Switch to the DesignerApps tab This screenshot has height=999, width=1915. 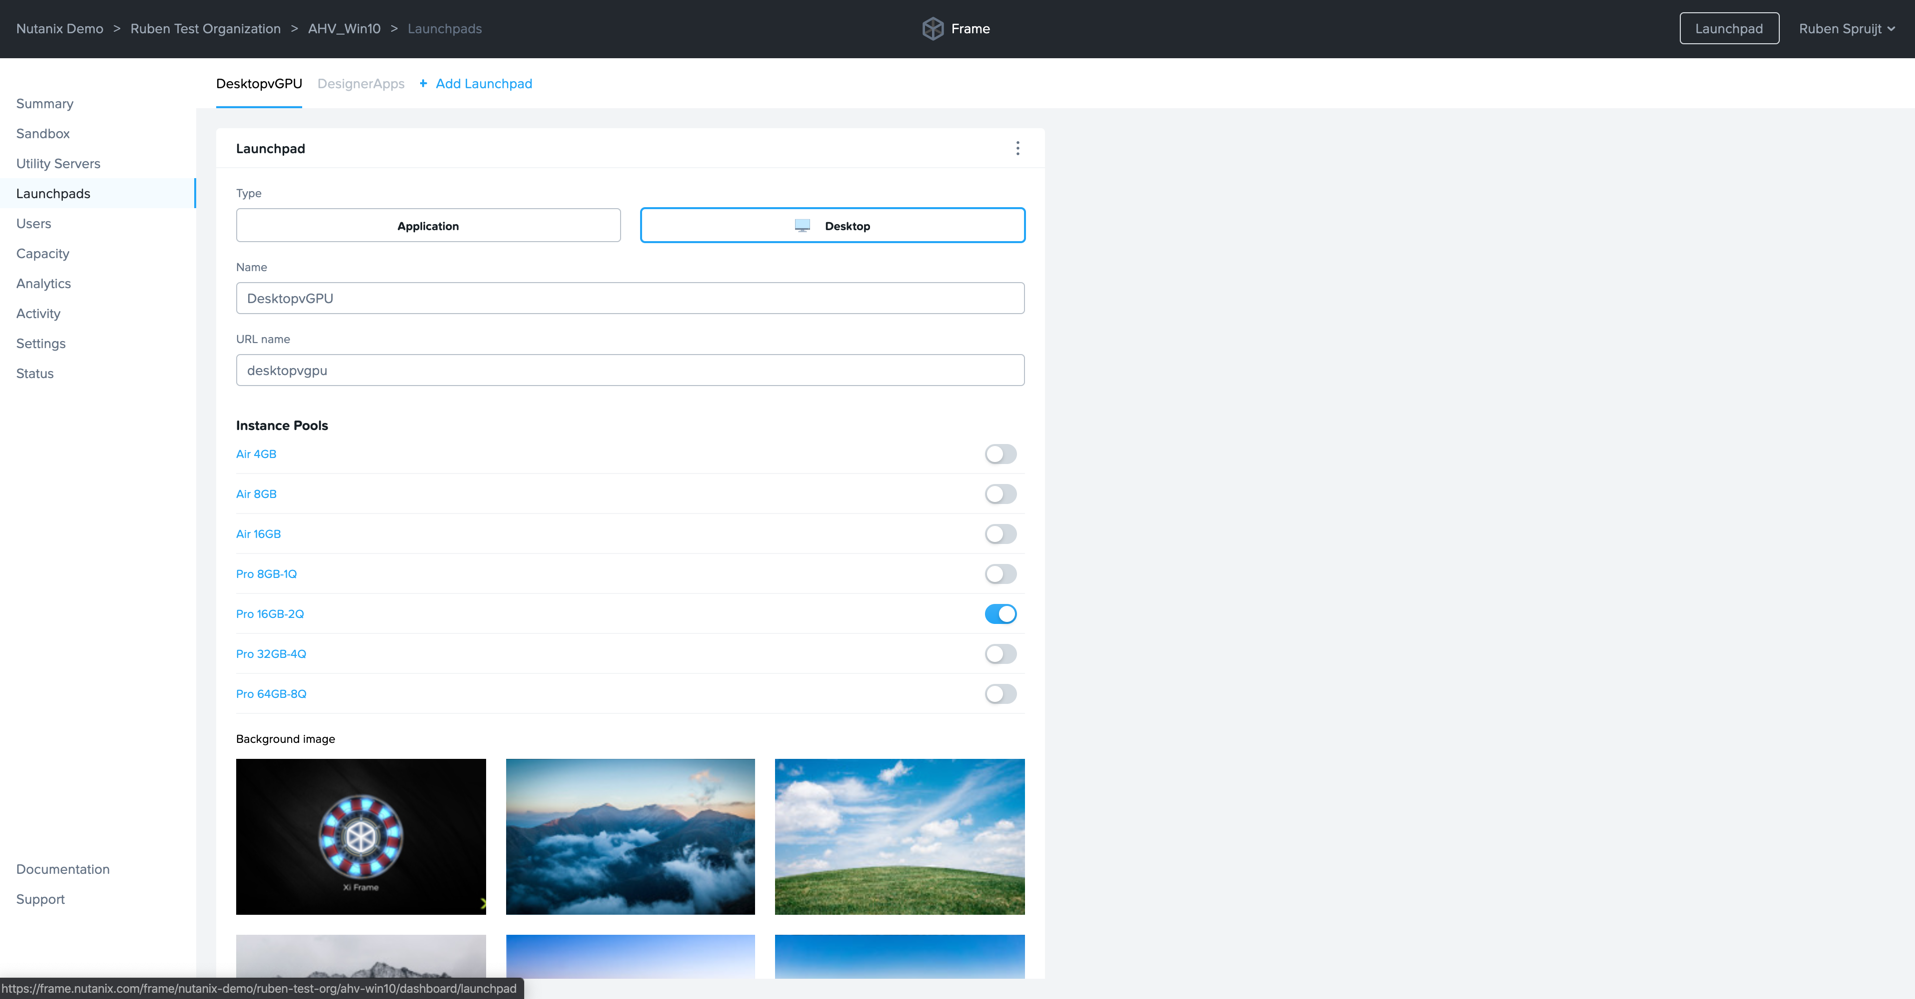[360, 84]
